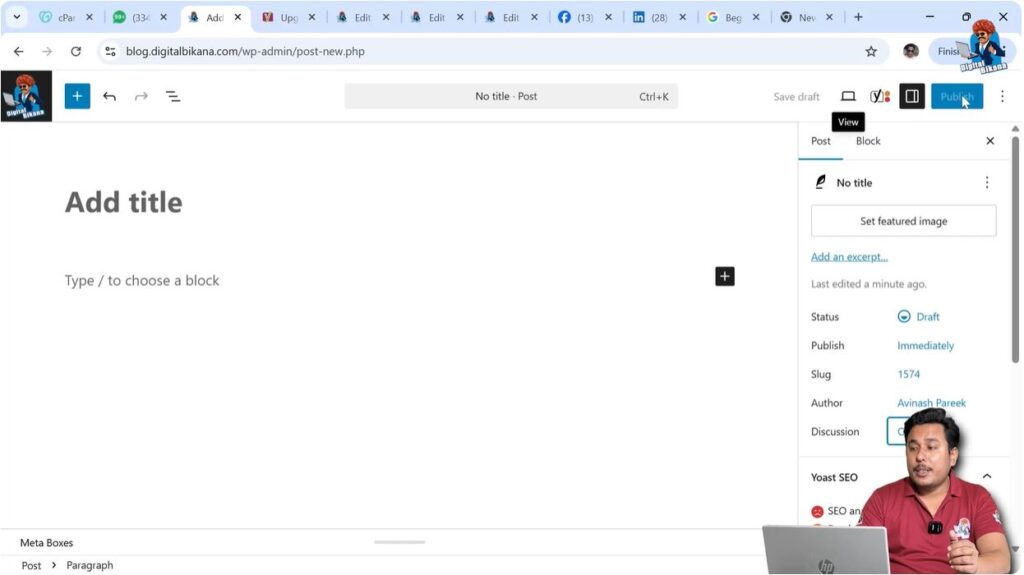
Task: Go back in browser
Action: coord(18,51)
